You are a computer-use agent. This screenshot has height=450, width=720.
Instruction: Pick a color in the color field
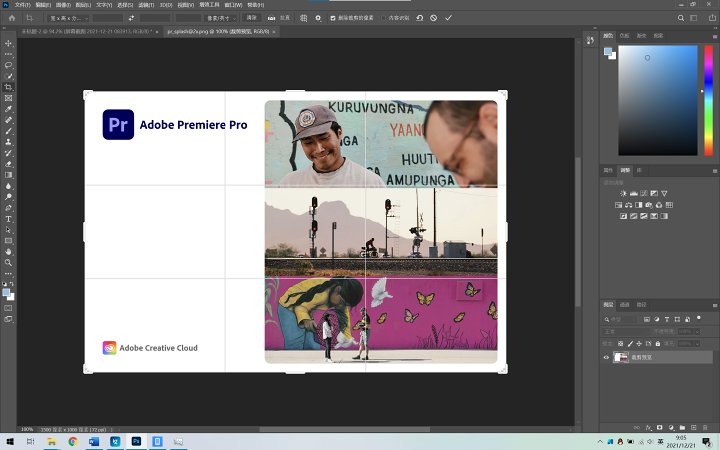pyautogui.click(x=658, y=100)
